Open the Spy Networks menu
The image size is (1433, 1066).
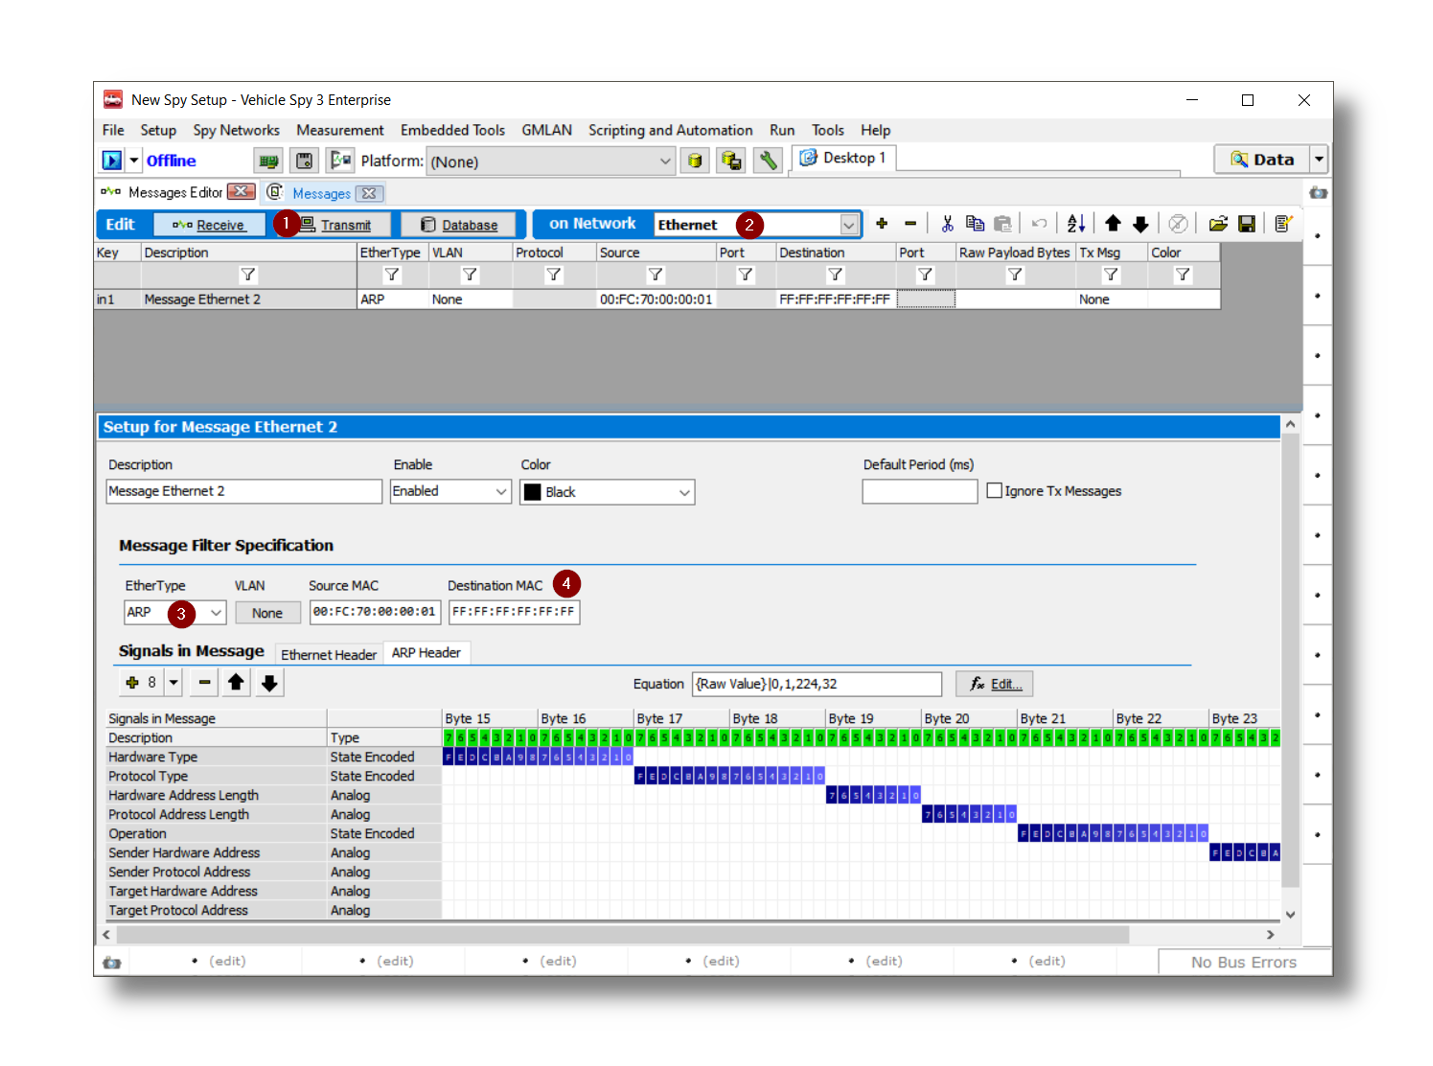(x=236, y=130)
